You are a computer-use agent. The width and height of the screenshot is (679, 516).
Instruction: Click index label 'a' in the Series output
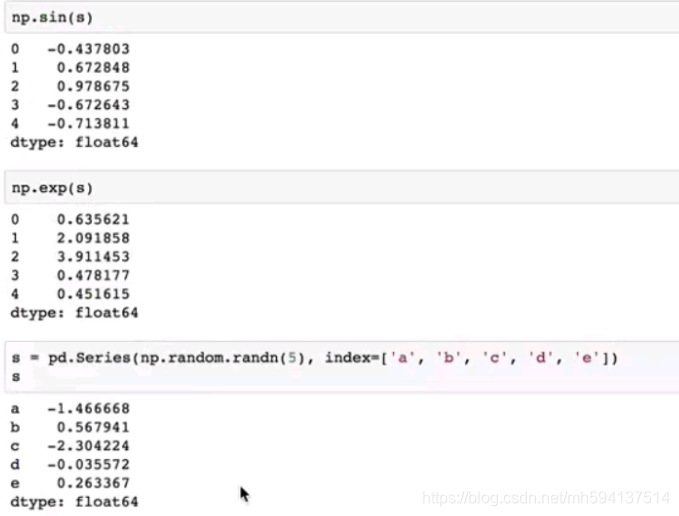[x=15, y=409]
